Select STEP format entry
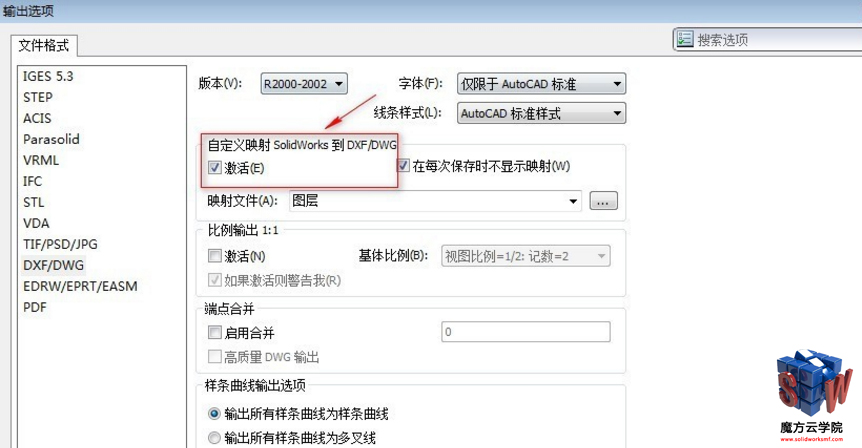Viewport: 862px width, 448px height. click(38, 97)
